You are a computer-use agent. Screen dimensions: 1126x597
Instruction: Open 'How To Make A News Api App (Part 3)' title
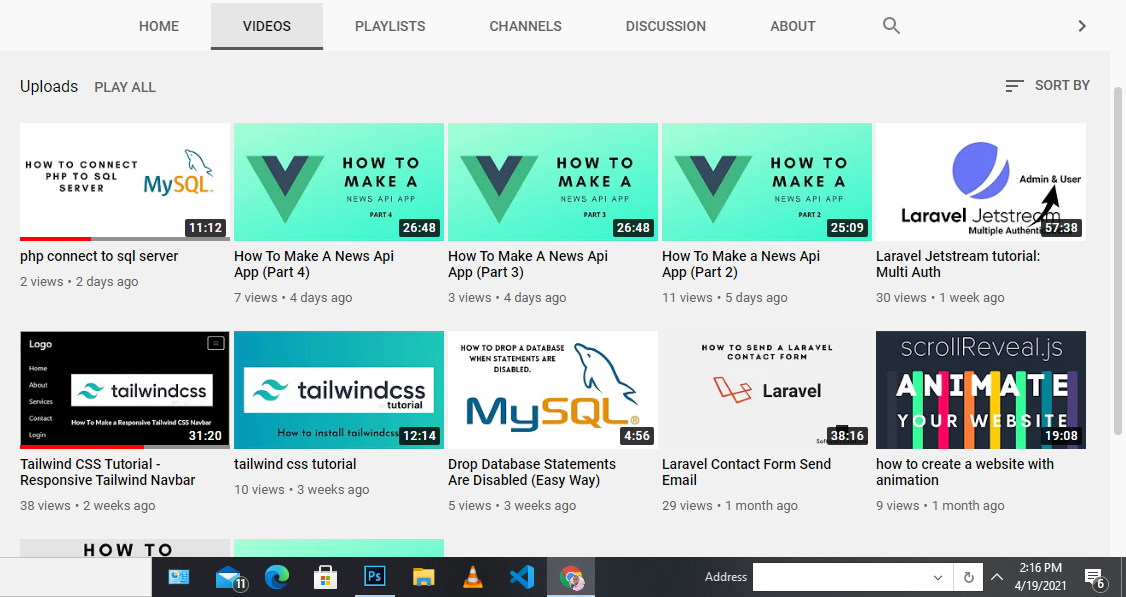point(528,264)
